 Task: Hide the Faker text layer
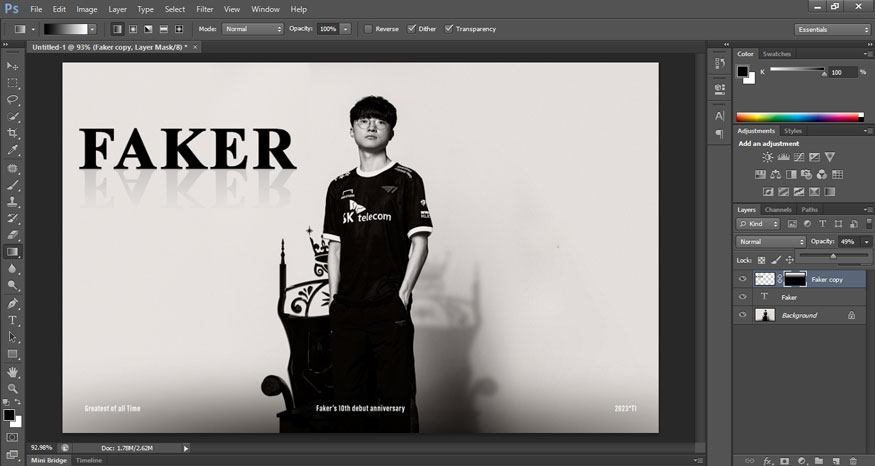tap(742, 297)
